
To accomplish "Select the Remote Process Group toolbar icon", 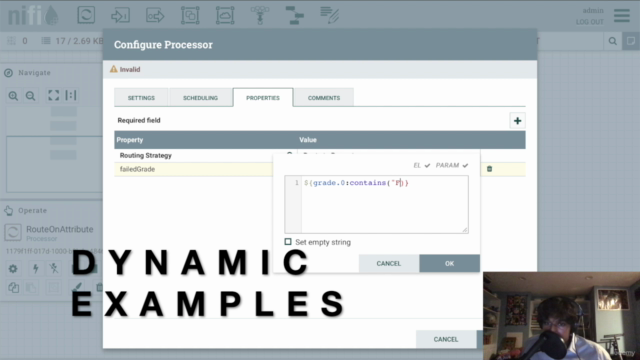I will [x=225, y=15].
